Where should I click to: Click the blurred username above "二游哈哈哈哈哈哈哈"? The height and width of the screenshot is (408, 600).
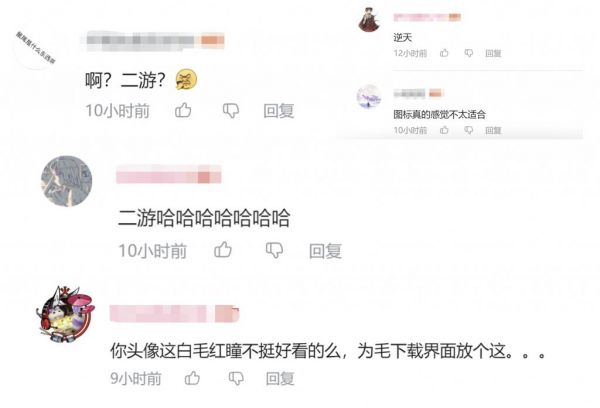pyautogui.click(x=169, y=174)
